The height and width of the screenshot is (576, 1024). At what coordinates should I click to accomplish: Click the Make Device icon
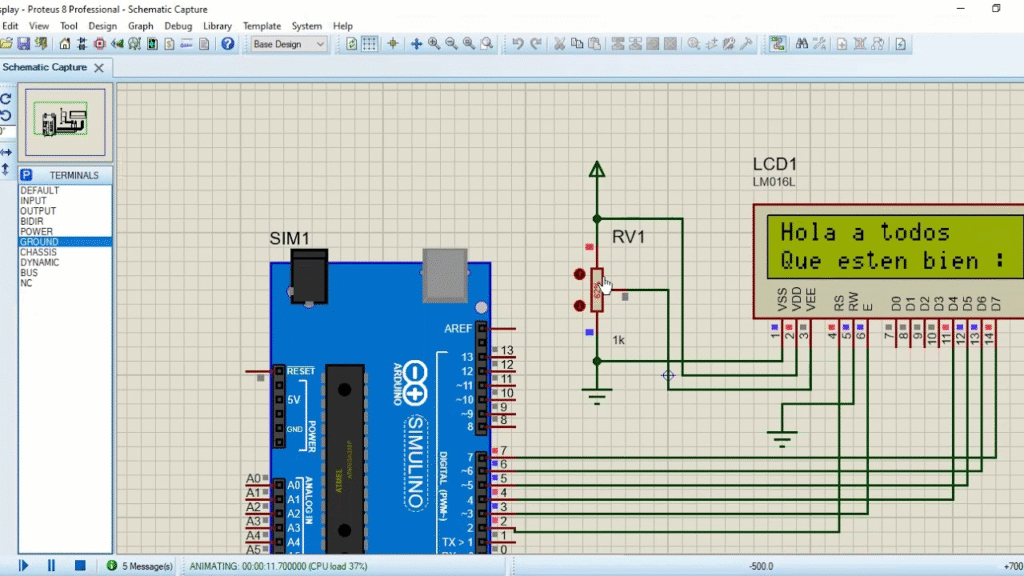pos(711,44)
